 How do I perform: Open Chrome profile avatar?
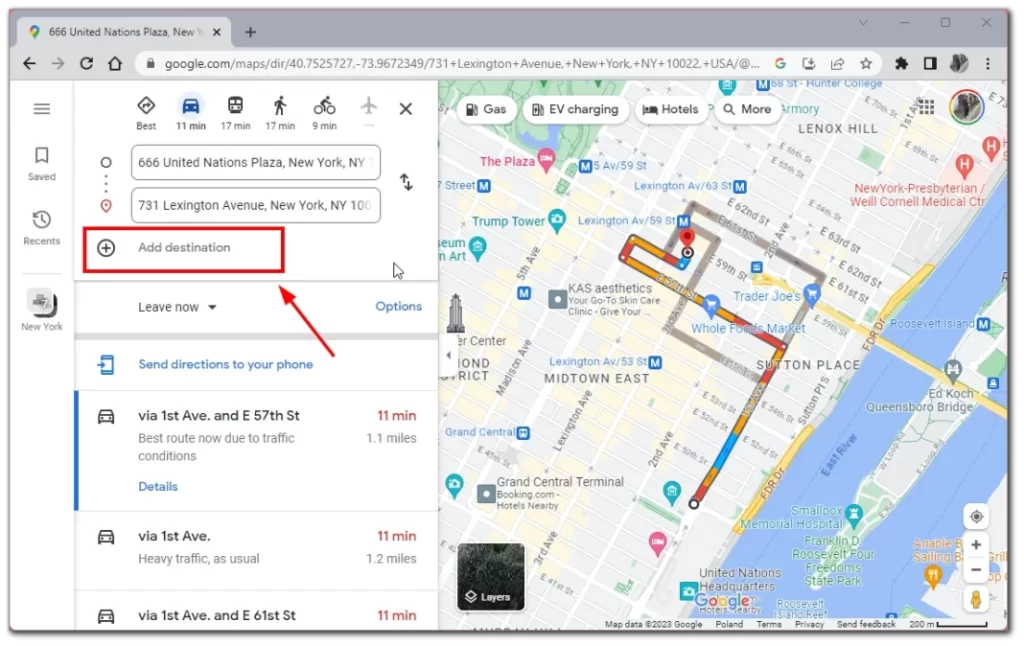click(x=959, y=63)
